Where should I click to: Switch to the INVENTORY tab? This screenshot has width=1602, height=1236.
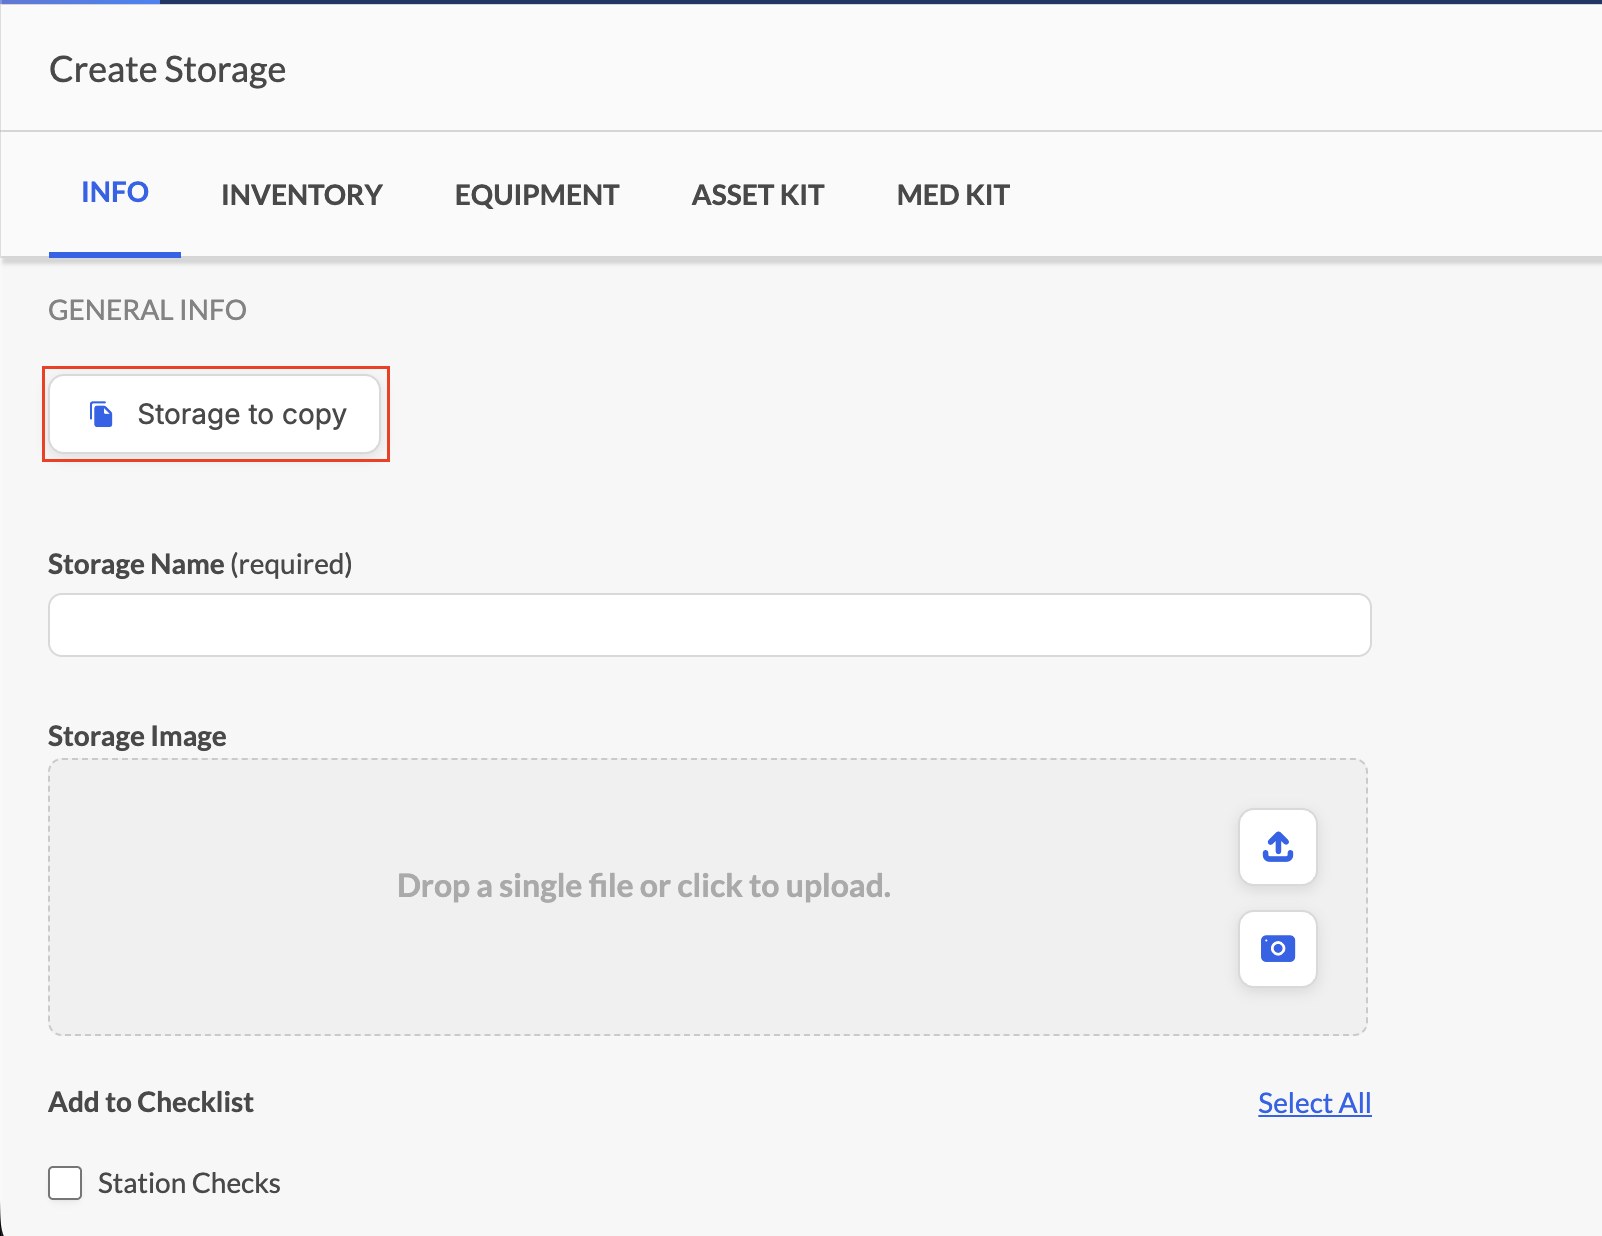point(302,195)
